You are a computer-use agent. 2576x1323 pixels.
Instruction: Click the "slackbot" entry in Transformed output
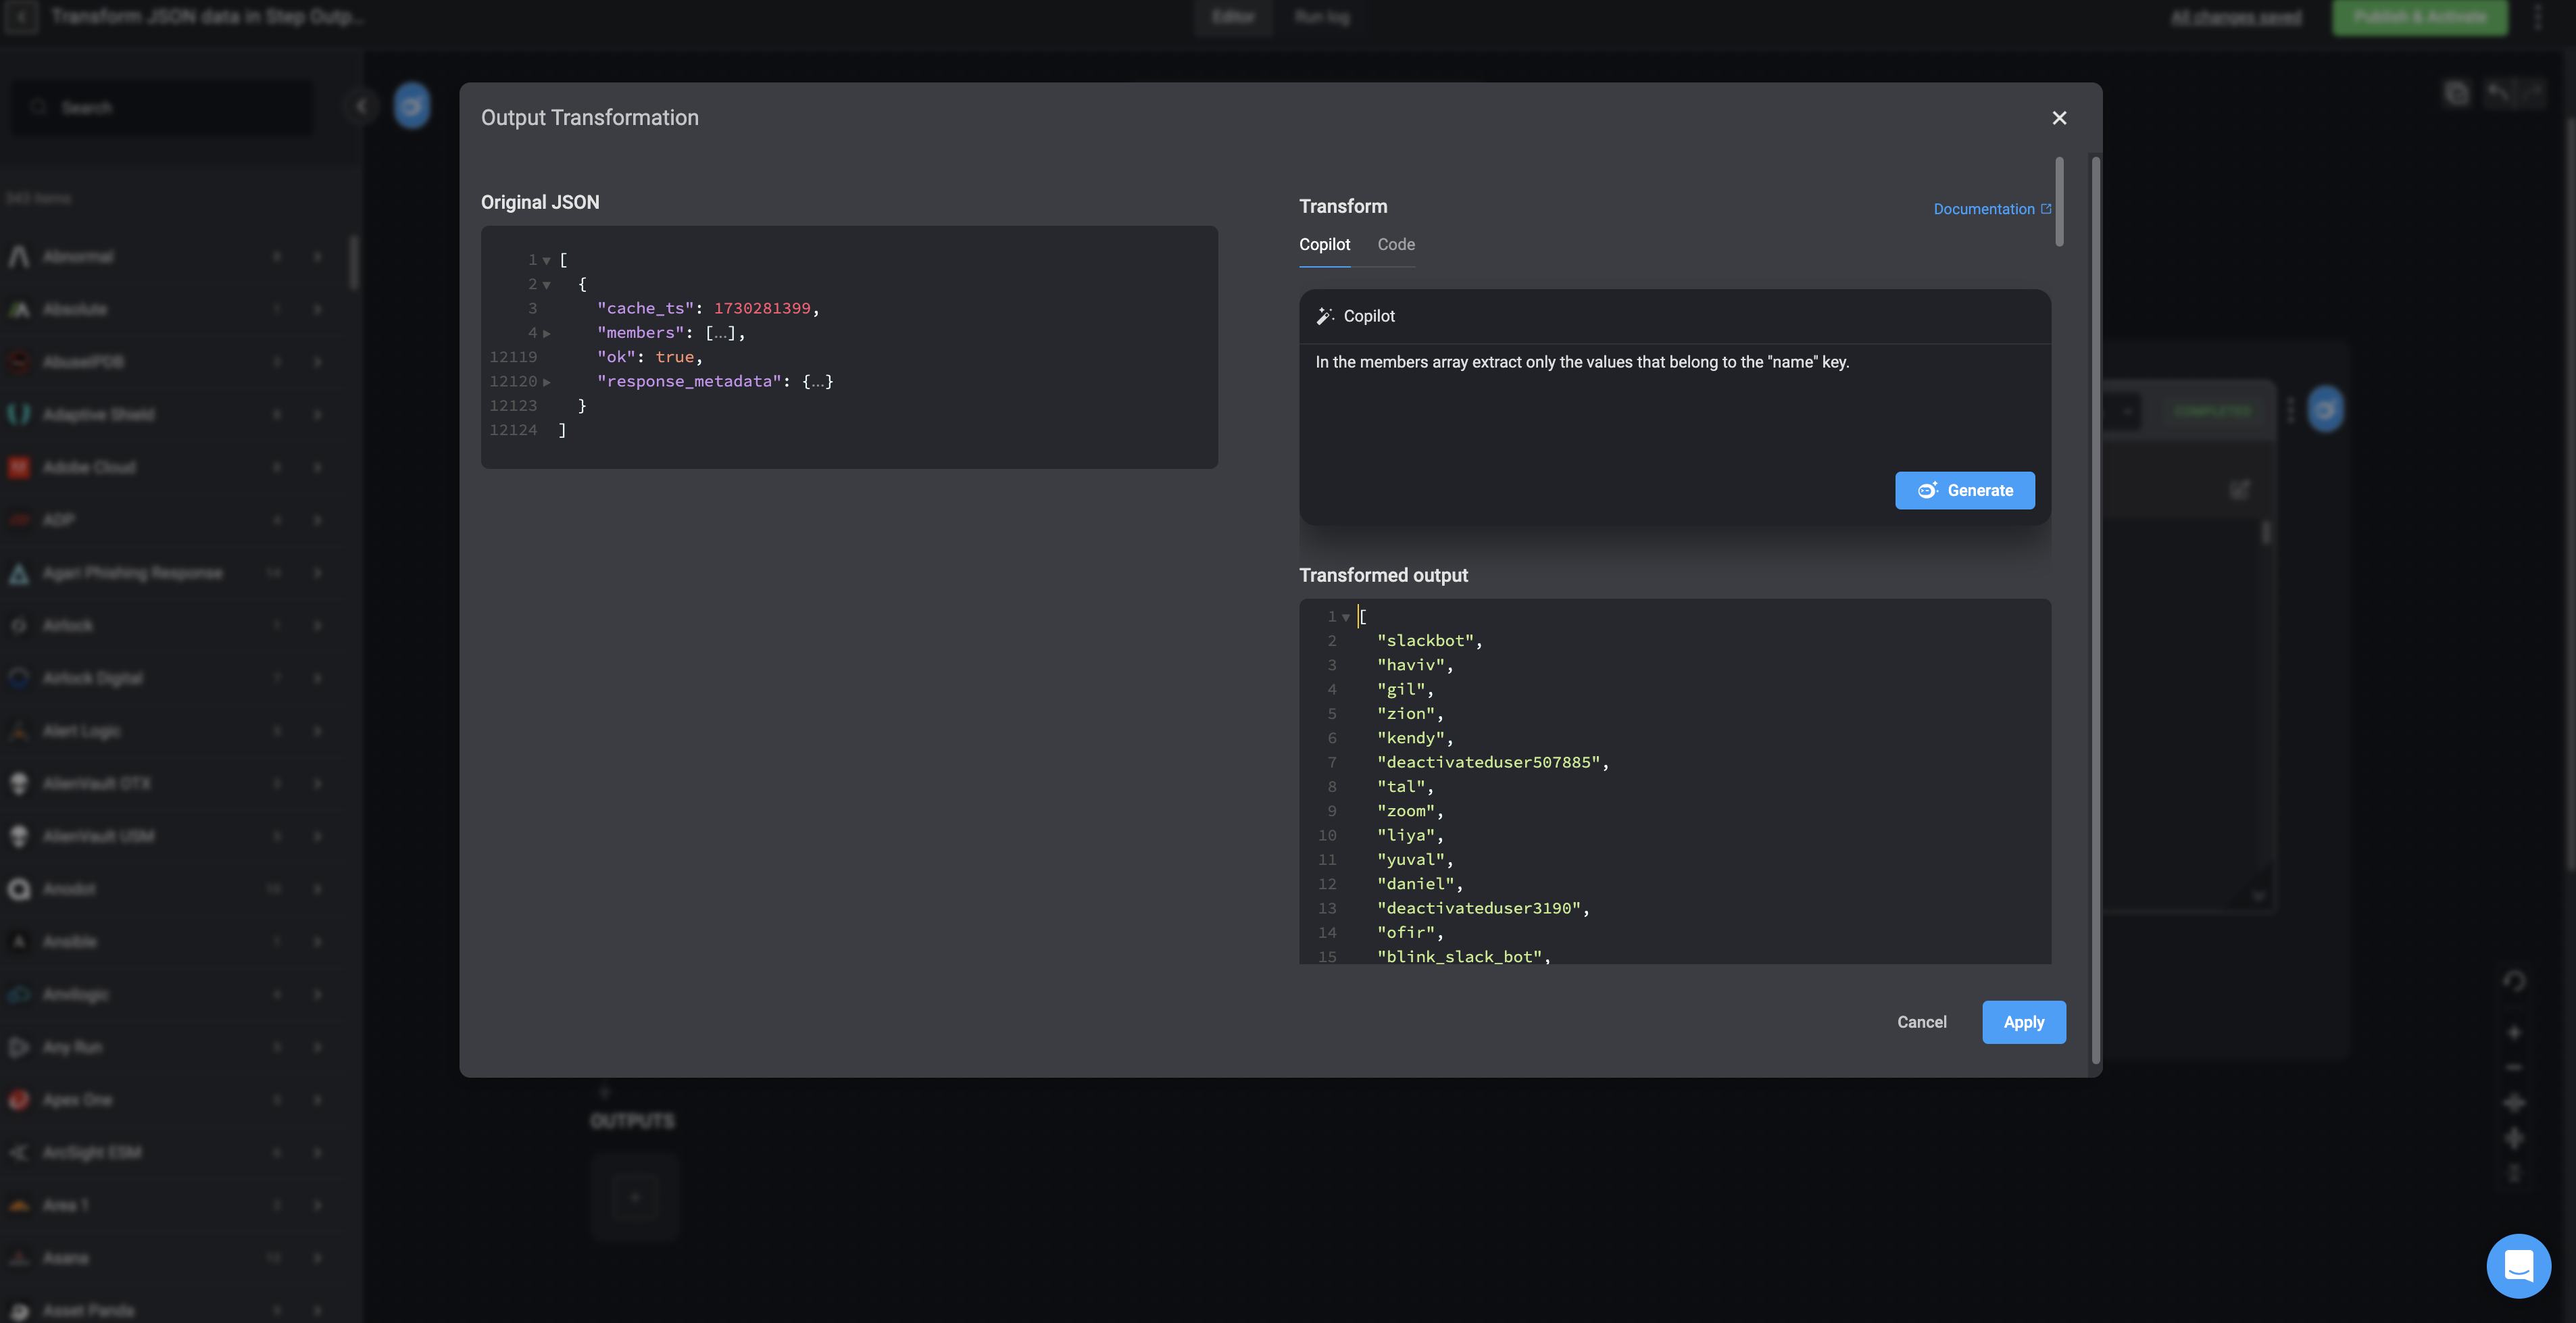point(1425,641)
